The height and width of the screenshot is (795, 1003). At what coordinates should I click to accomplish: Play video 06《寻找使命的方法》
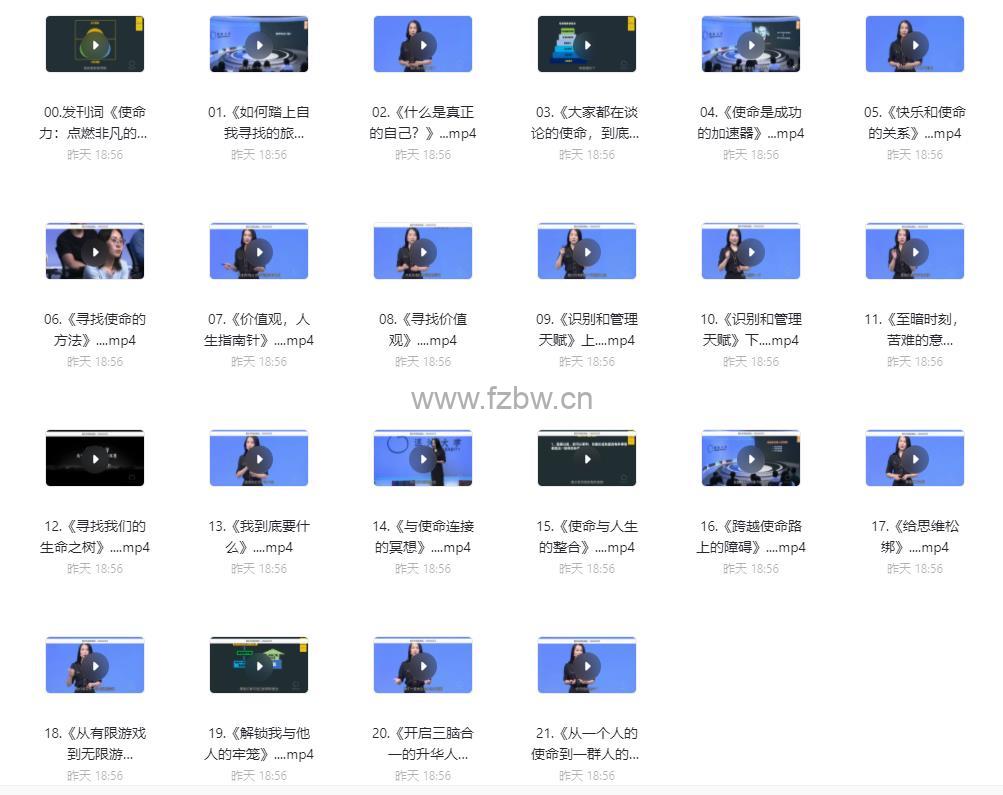[95, 251]
